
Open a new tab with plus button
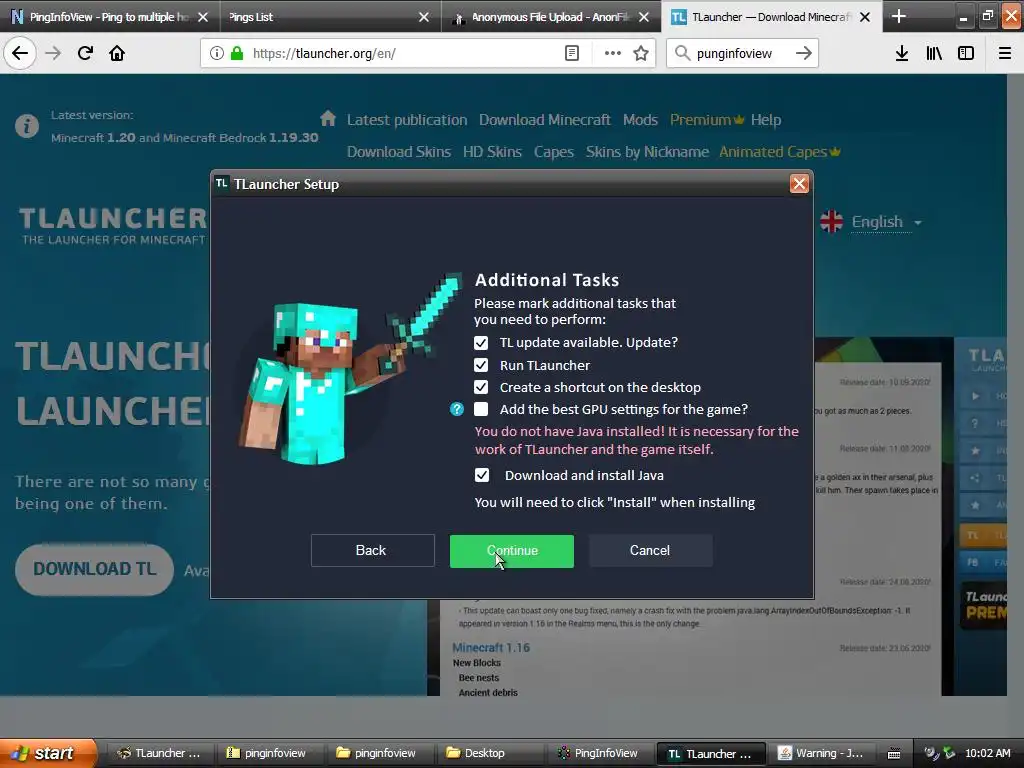(x=899, y=16)
